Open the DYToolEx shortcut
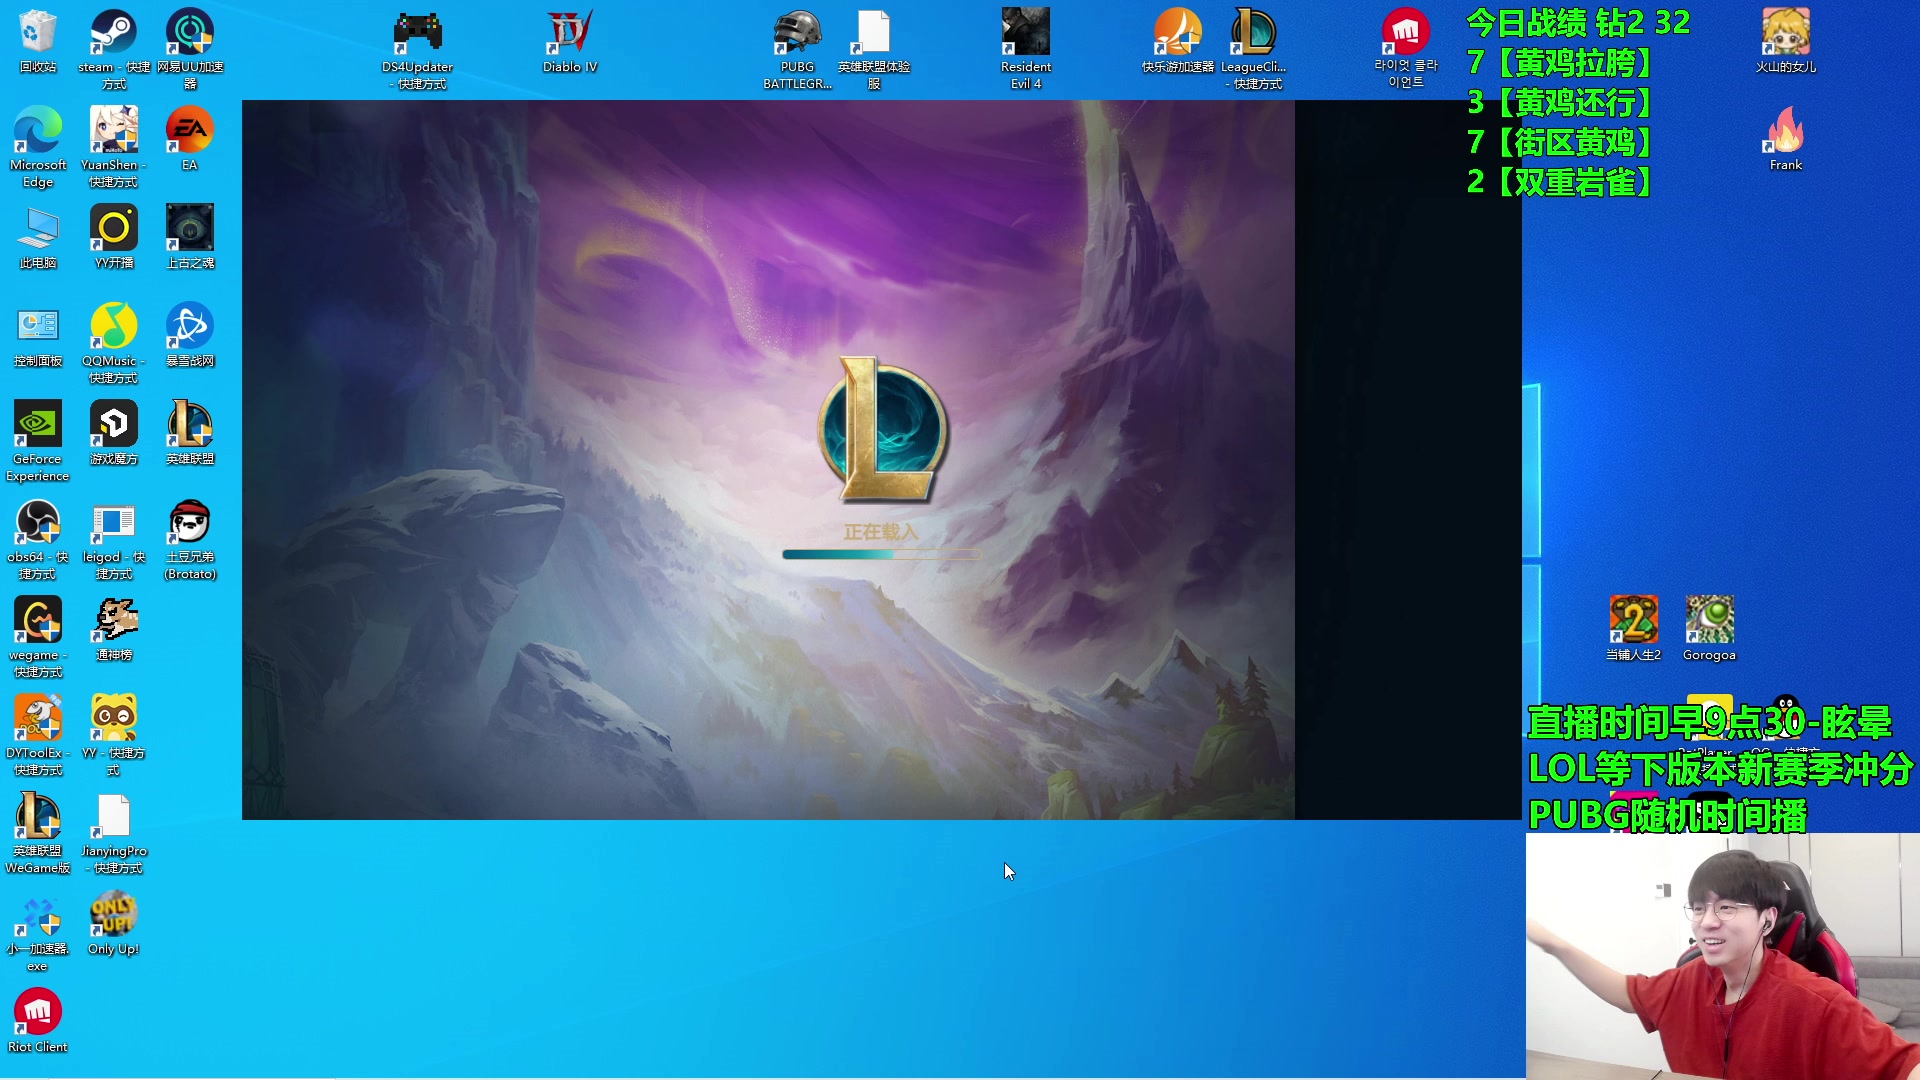The width and height of the screenshot is (1920, 1080). tap(38, 734)
